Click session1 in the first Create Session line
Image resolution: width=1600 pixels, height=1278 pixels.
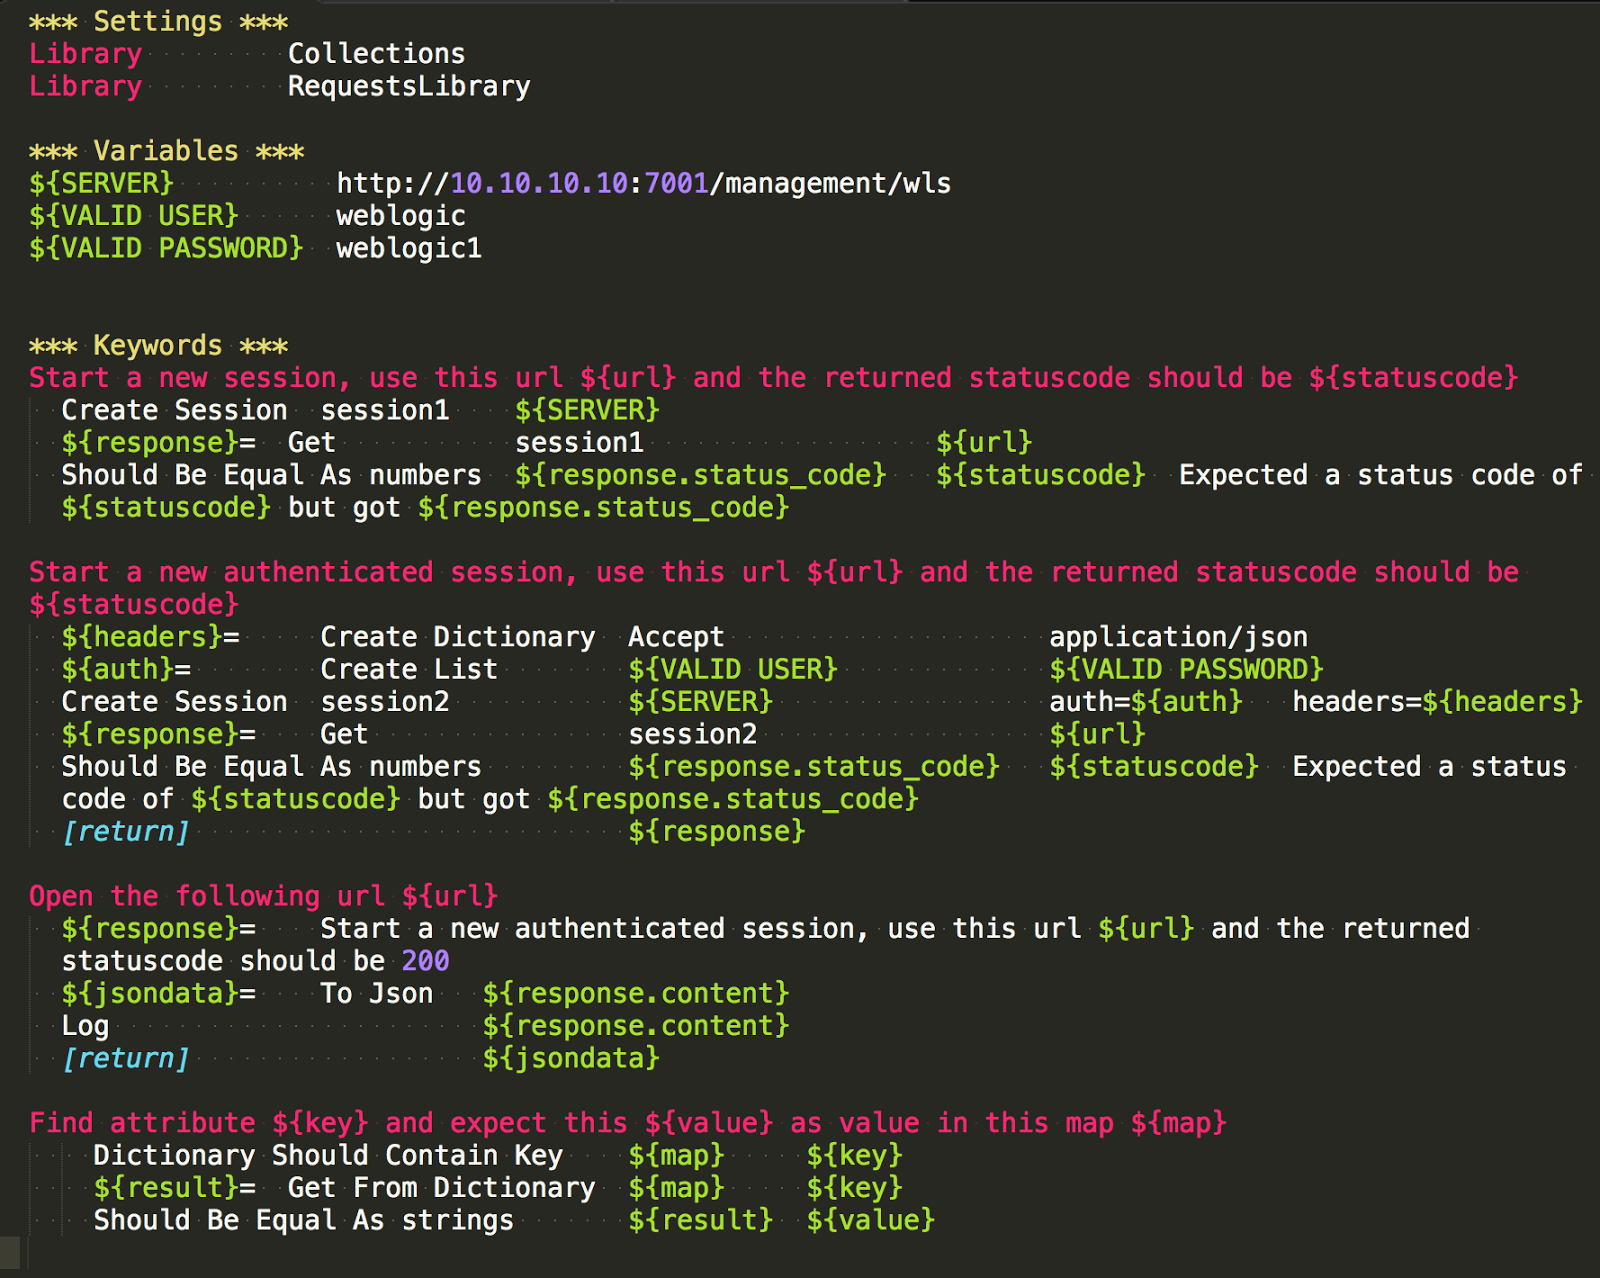384,410
